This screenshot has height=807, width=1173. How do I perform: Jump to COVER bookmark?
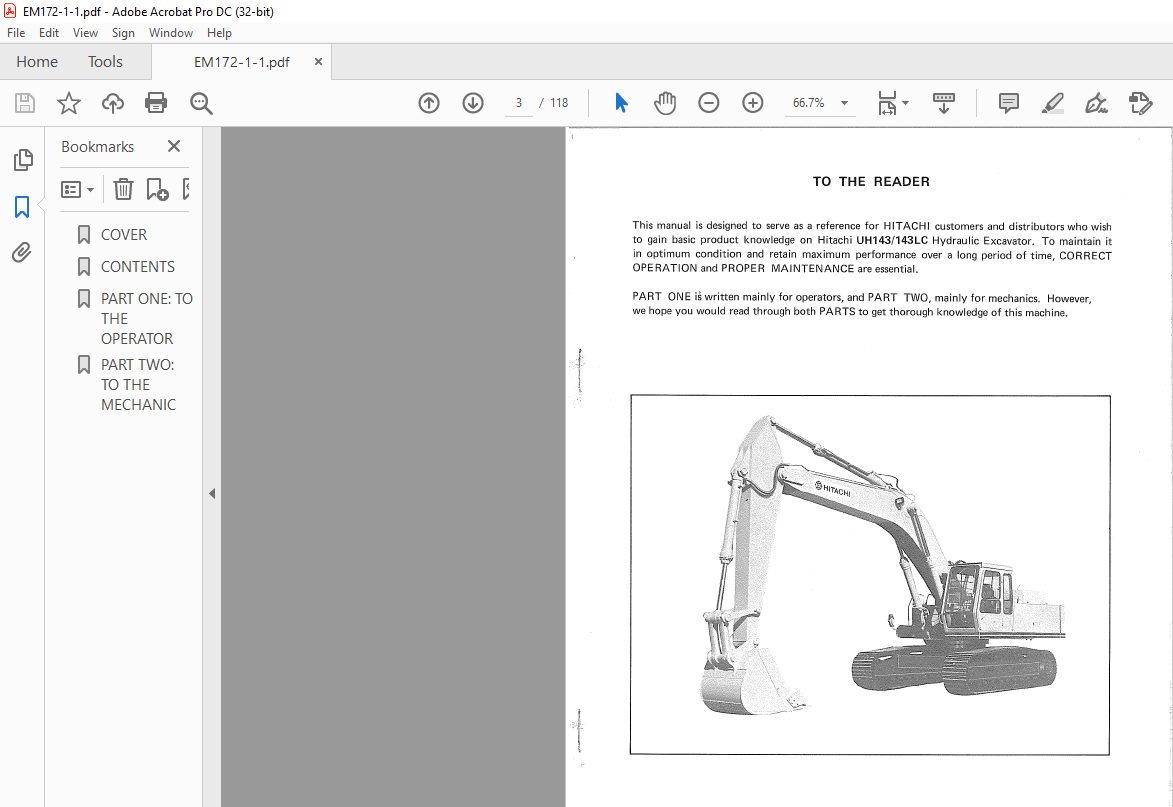tap(123, 235)
